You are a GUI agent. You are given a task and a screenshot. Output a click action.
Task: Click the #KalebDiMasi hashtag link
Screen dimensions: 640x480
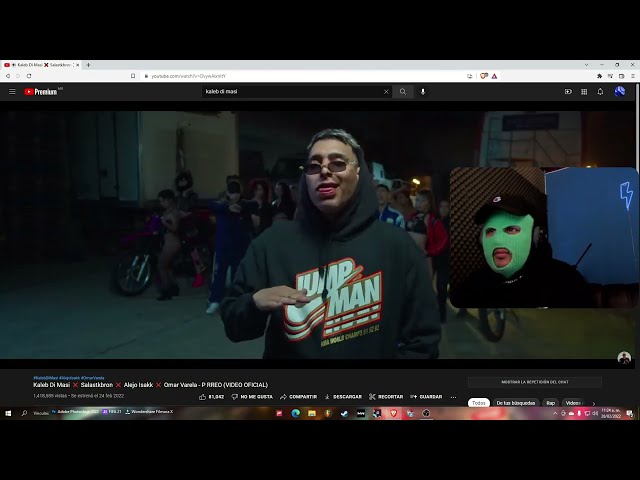(x=46, y=378)
